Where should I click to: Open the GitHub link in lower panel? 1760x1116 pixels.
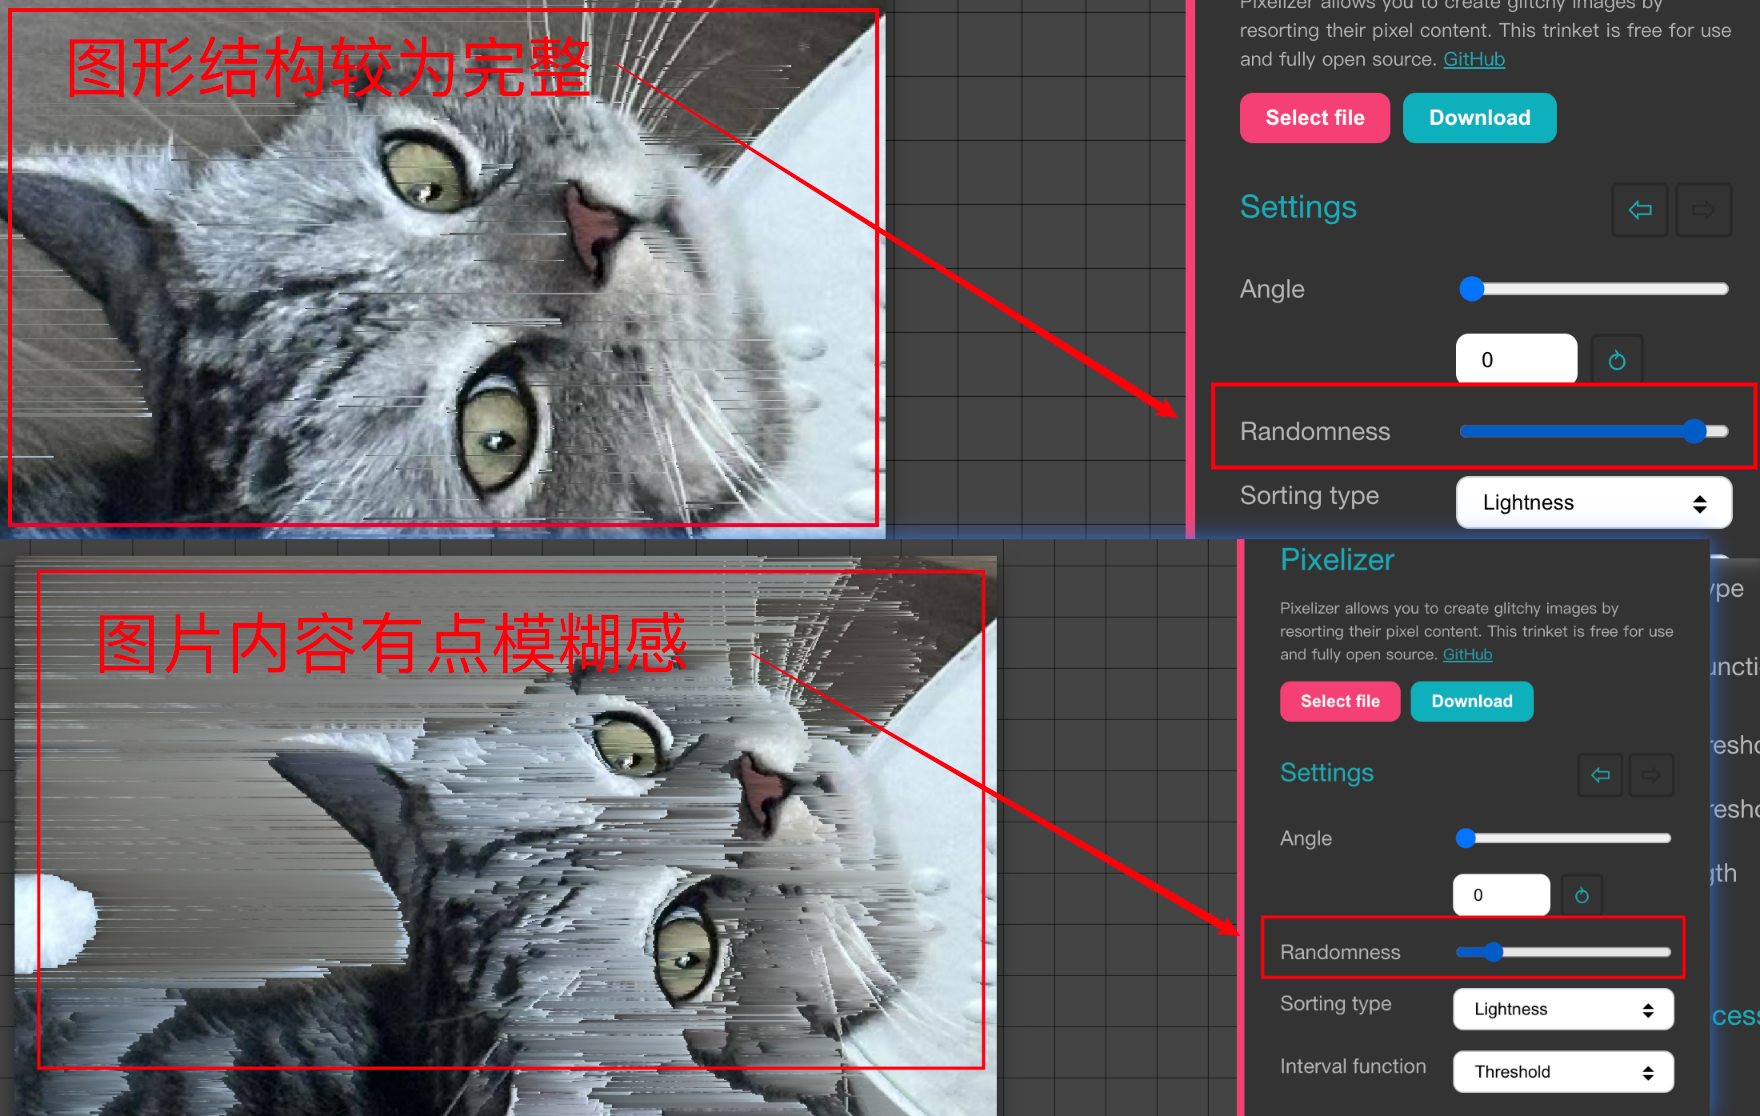(1467, 654)
